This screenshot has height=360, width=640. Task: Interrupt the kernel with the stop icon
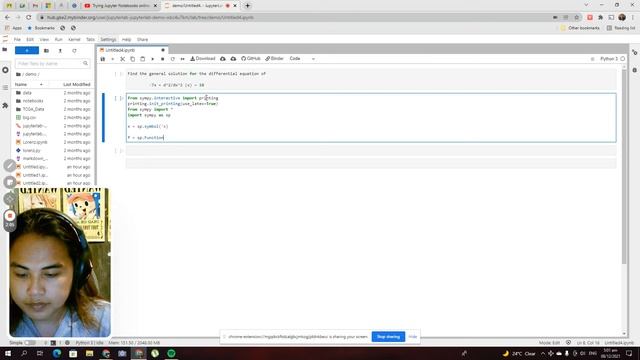coord(162,59)
